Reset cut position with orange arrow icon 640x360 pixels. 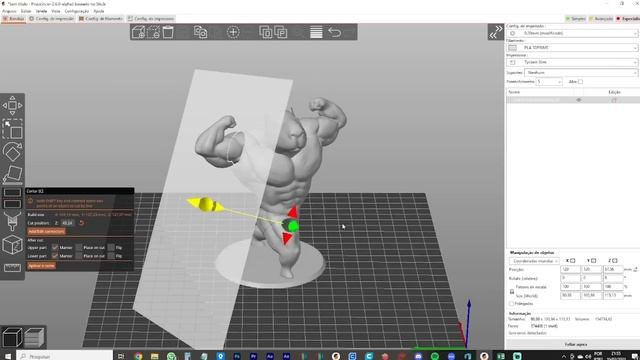[x=82, y=223]
